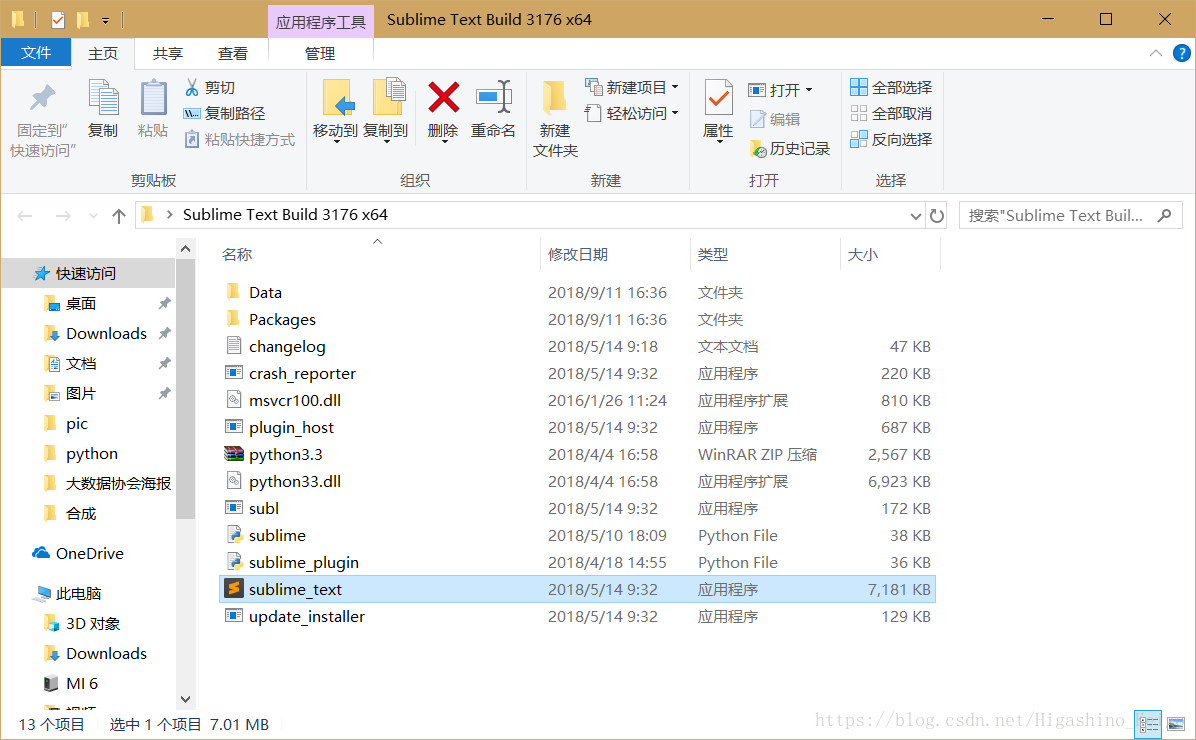
Task: Click the Edit (编辑) ribbon item
Action: (775, 119)
